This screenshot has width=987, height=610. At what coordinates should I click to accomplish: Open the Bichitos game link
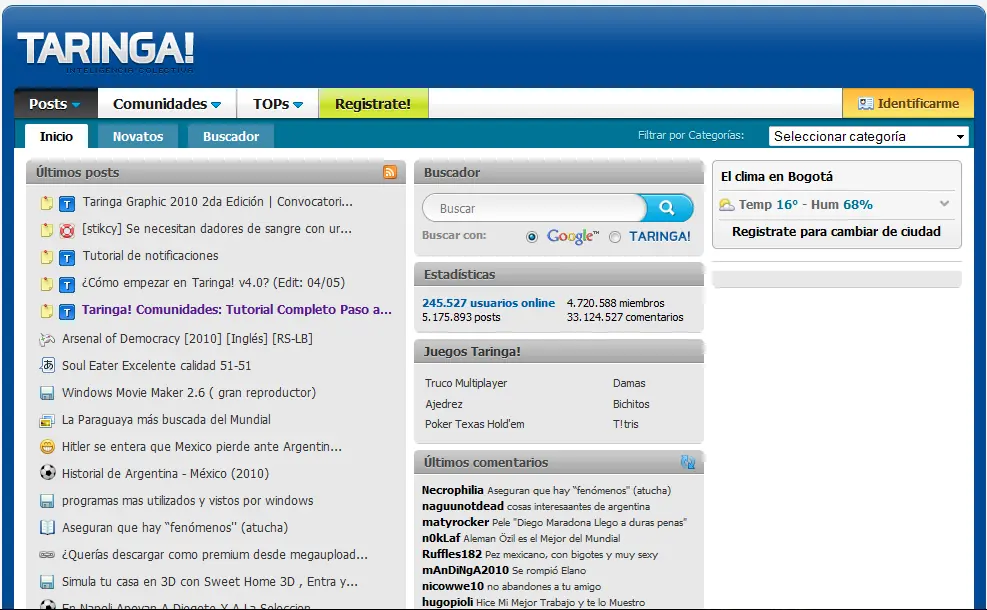(x=631, y=404)
